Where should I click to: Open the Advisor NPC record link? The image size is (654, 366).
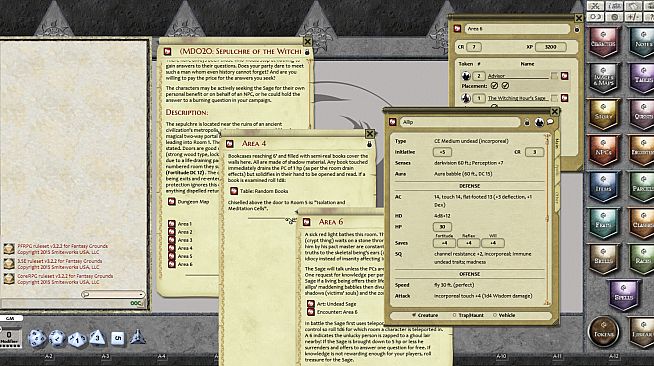coord(564,76)
